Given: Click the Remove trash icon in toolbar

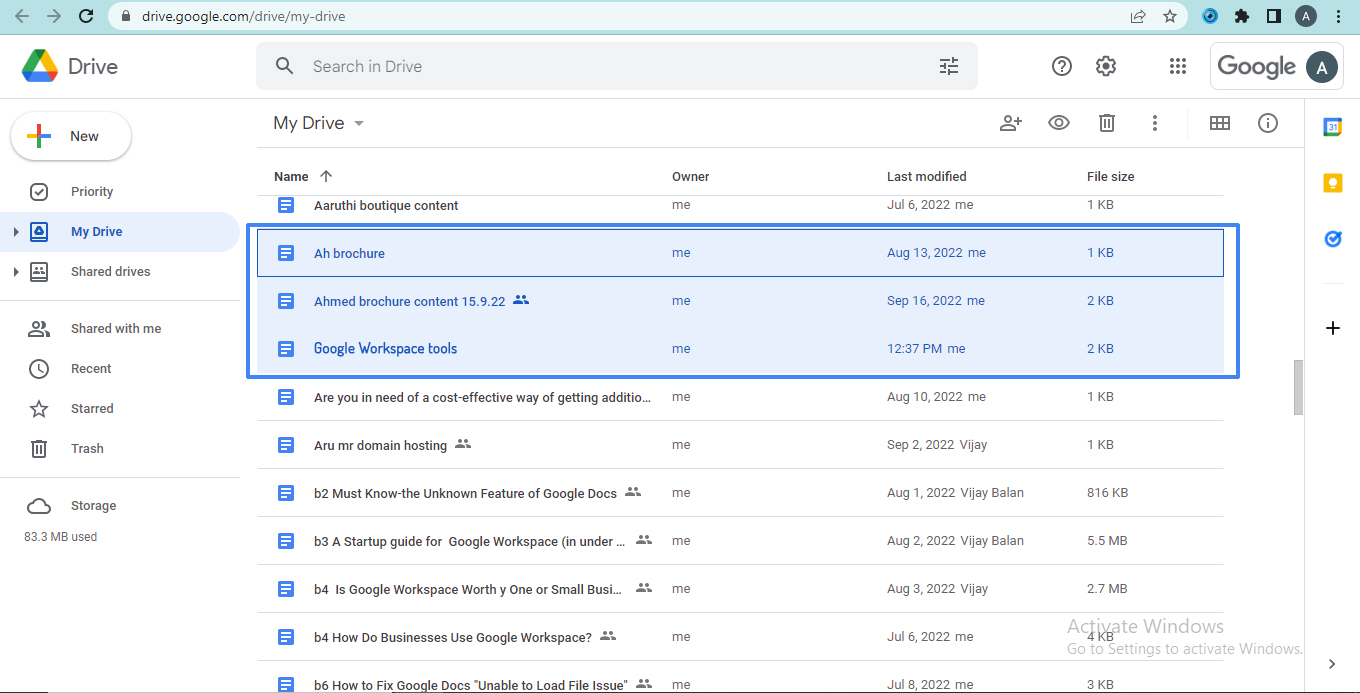Looking at the screenshot, I should 1107,123.
